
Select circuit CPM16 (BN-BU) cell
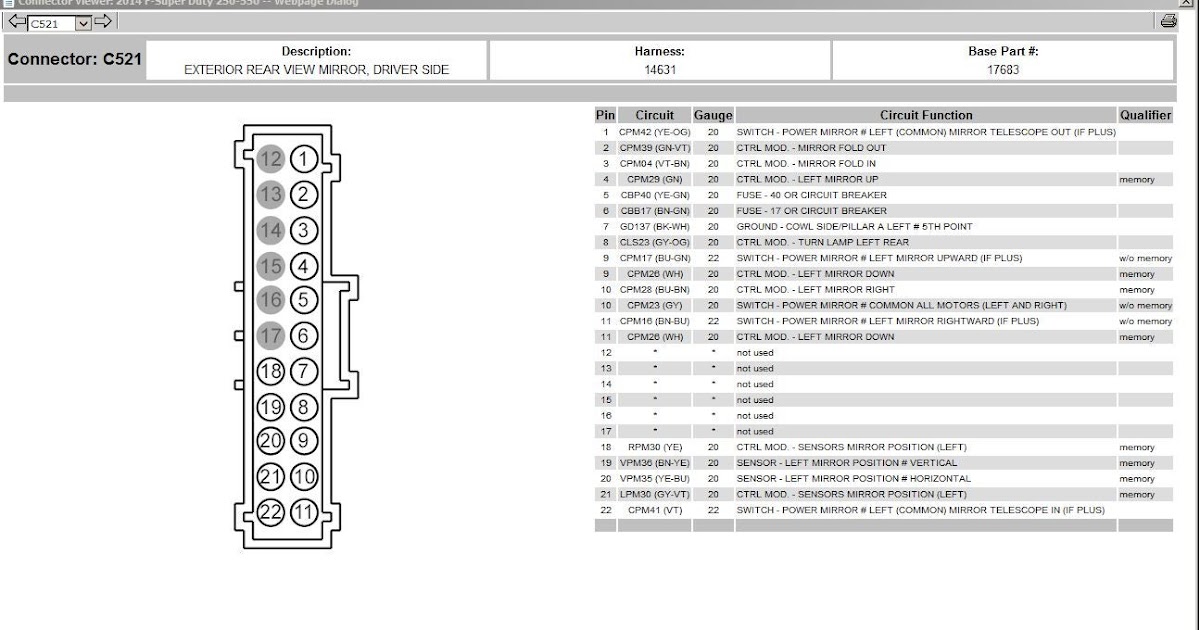[x=655, y=321]
